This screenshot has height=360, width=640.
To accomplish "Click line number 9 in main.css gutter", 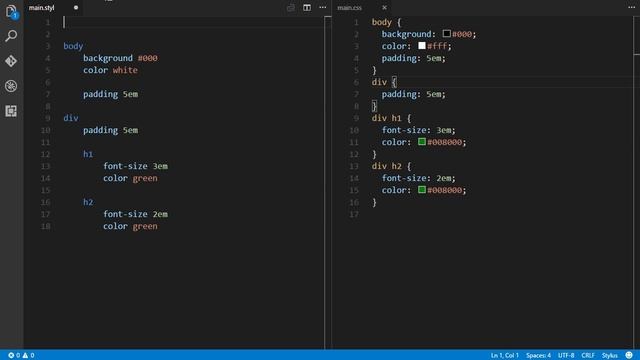I will [356, 118].
